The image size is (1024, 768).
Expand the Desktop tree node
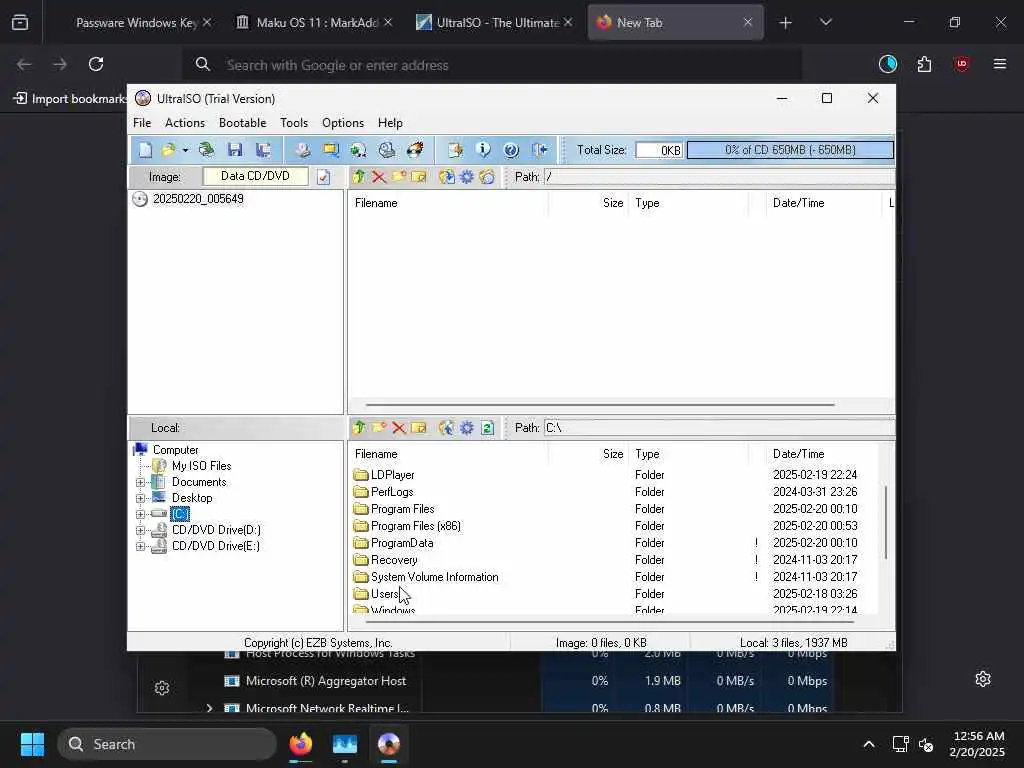tap(140, 498)
